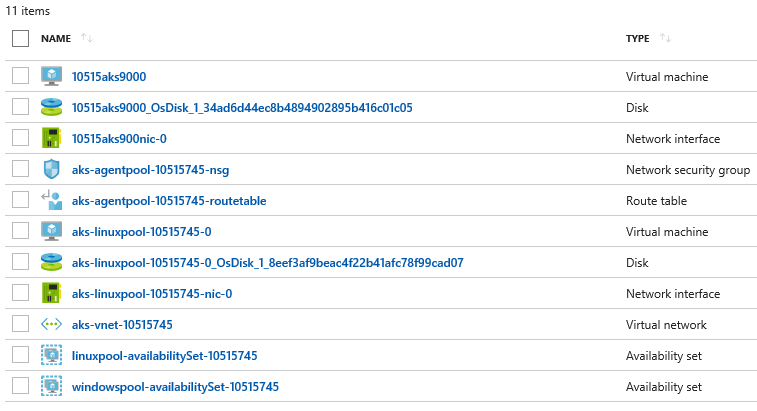
Task: Select the aks-agentpool-10515745-routetable checkbox
Action: tap(20, 199)
